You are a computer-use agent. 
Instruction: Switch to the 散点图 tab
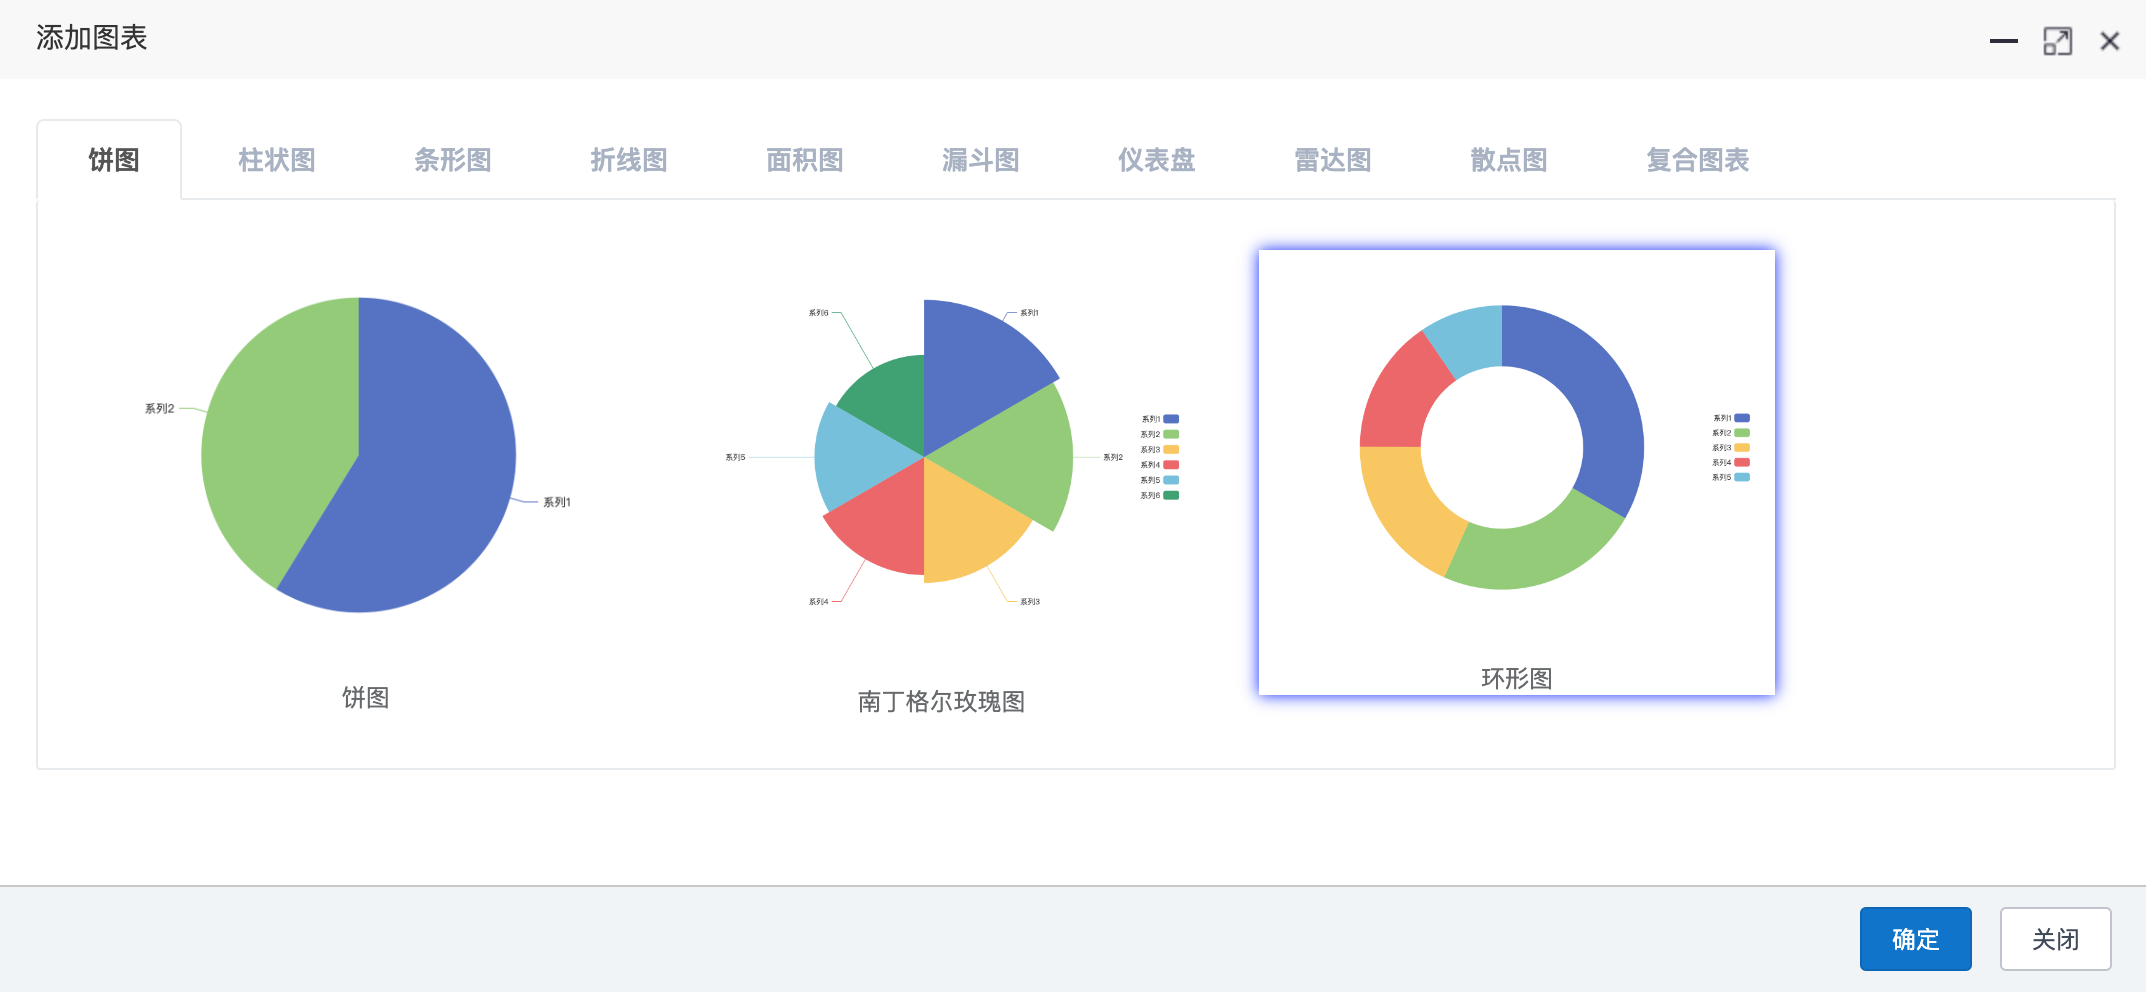click(1509, 160)
